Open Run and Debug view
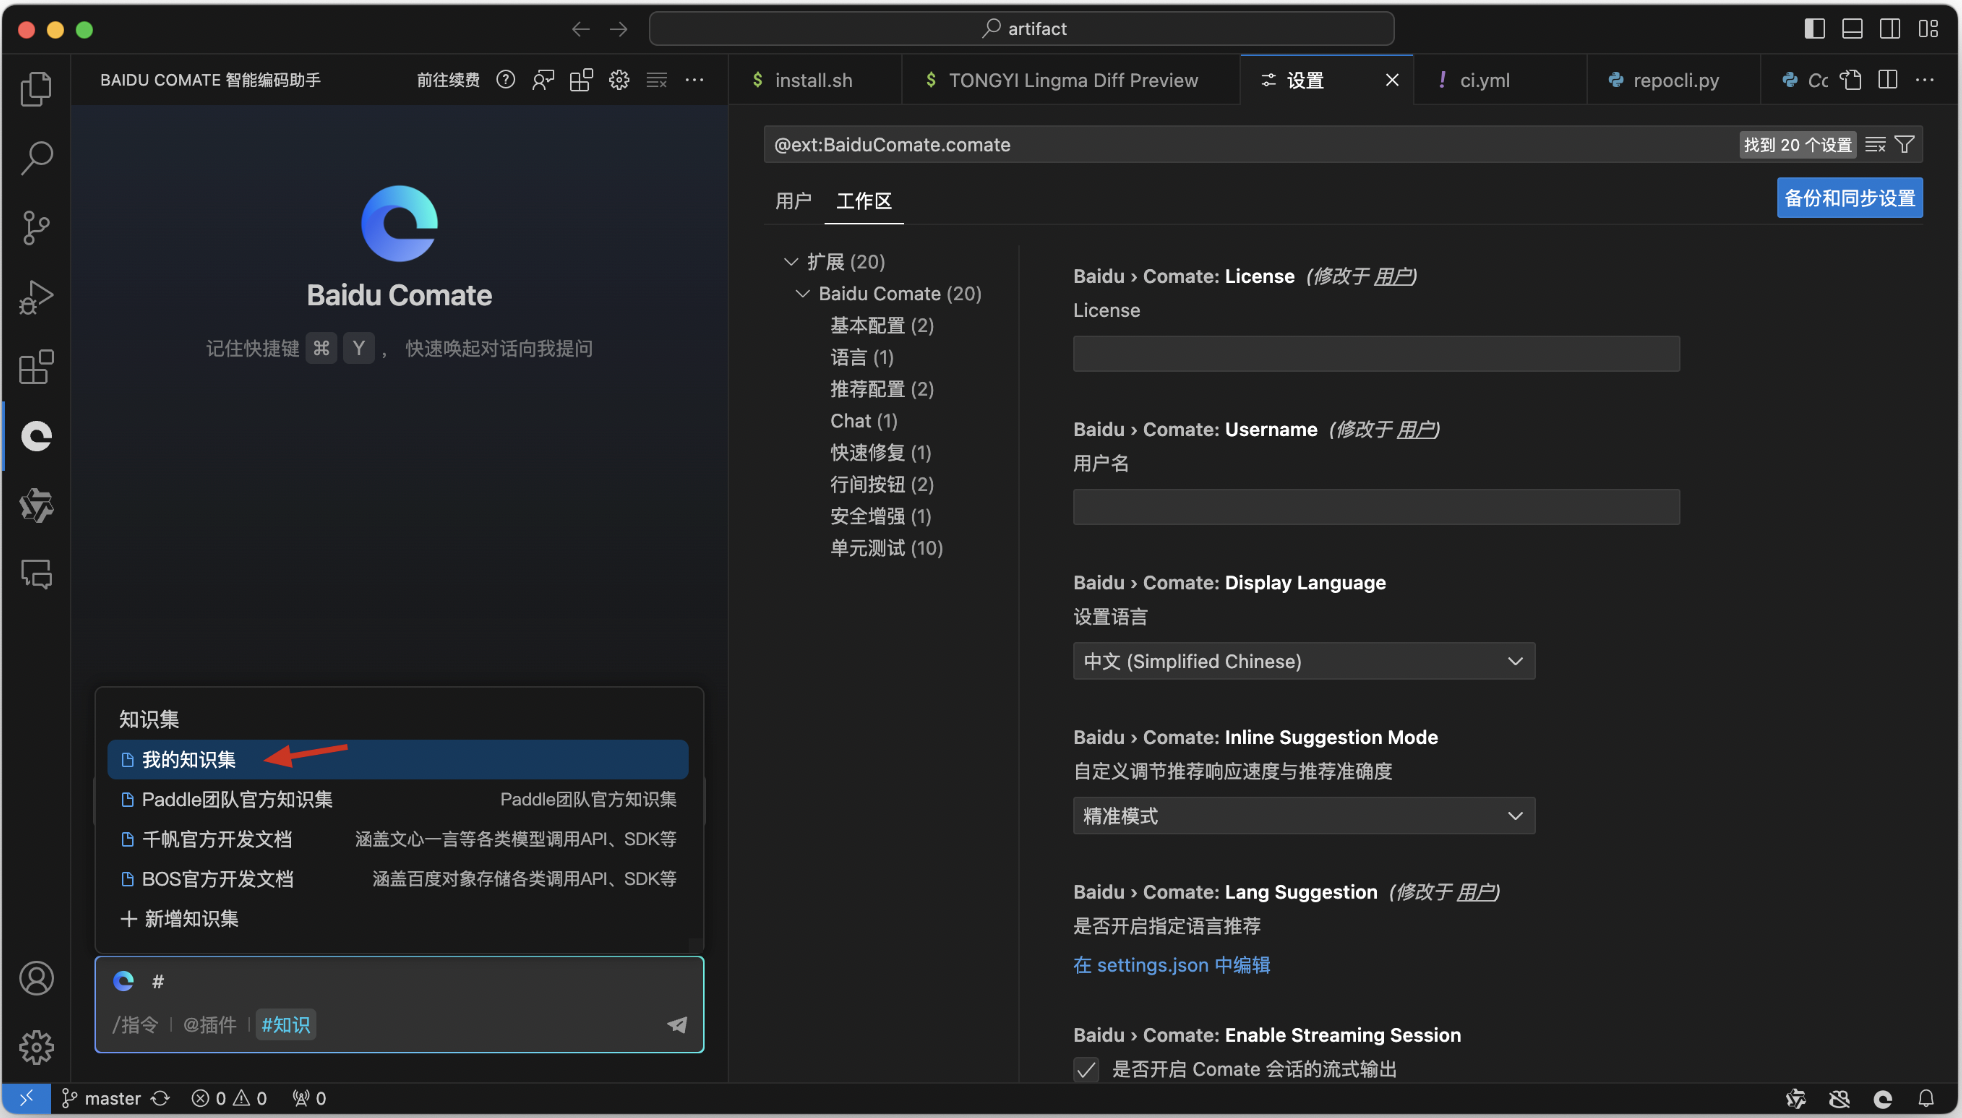1962x1118 pixels. [x=36, y=297]
